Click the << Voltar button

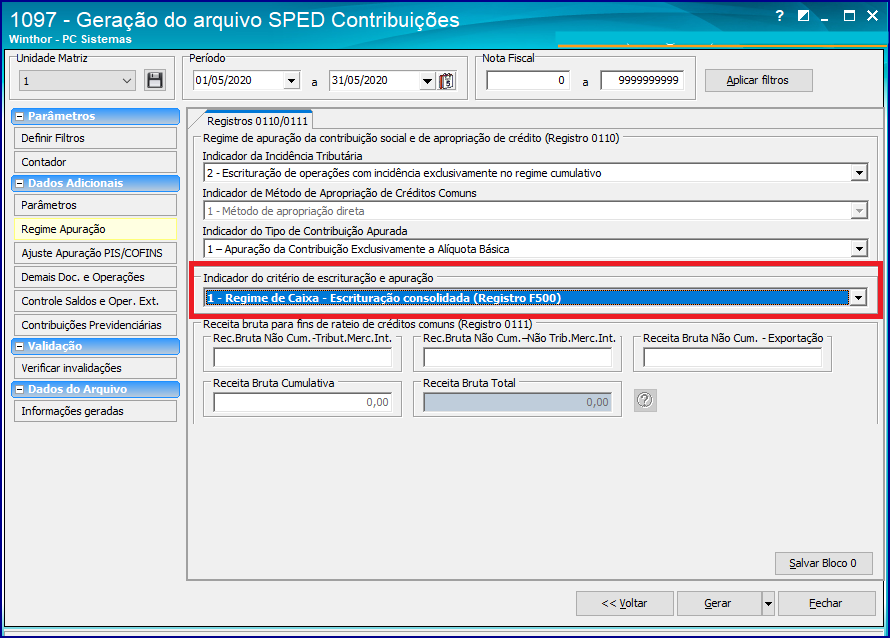pyautogui.click(x=624, y=603)
